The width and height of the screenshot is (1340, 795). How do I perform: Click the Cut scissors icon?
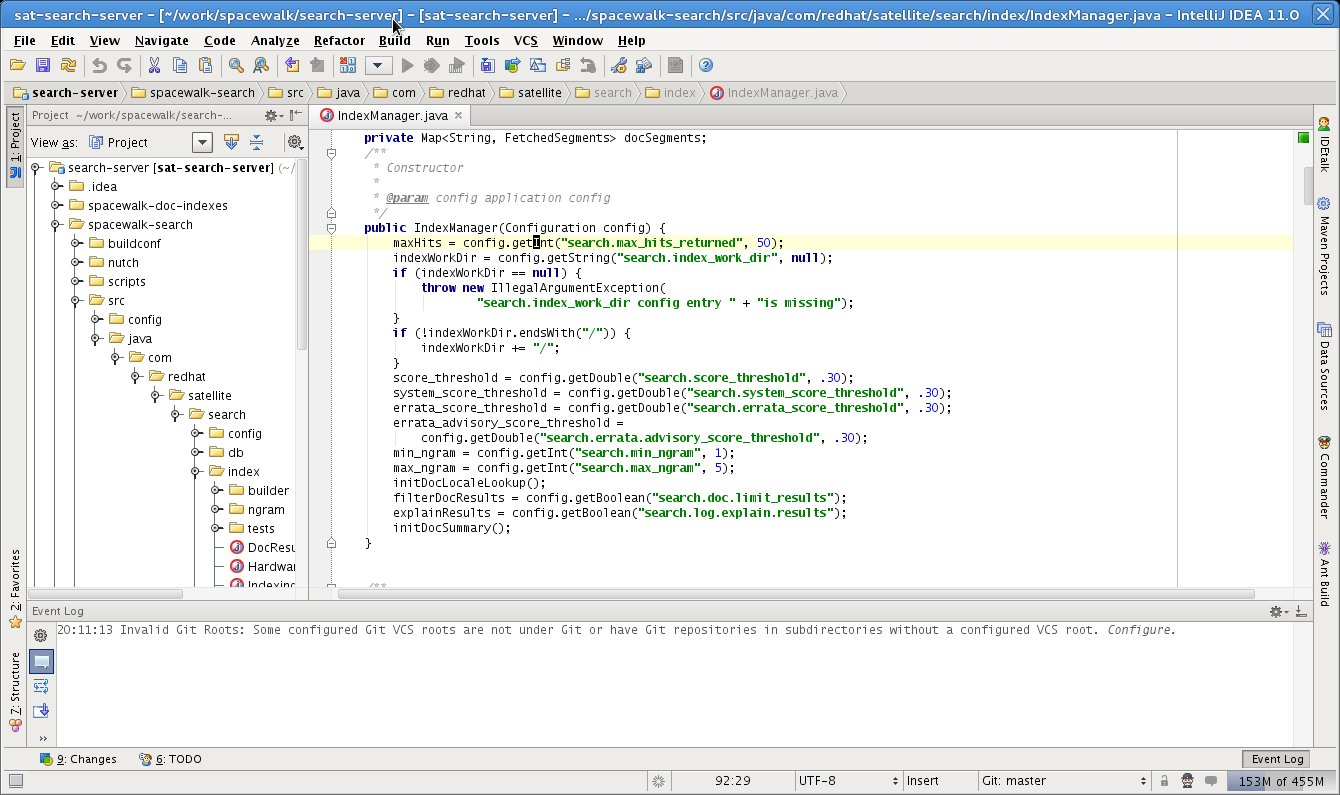click(155, 65)
